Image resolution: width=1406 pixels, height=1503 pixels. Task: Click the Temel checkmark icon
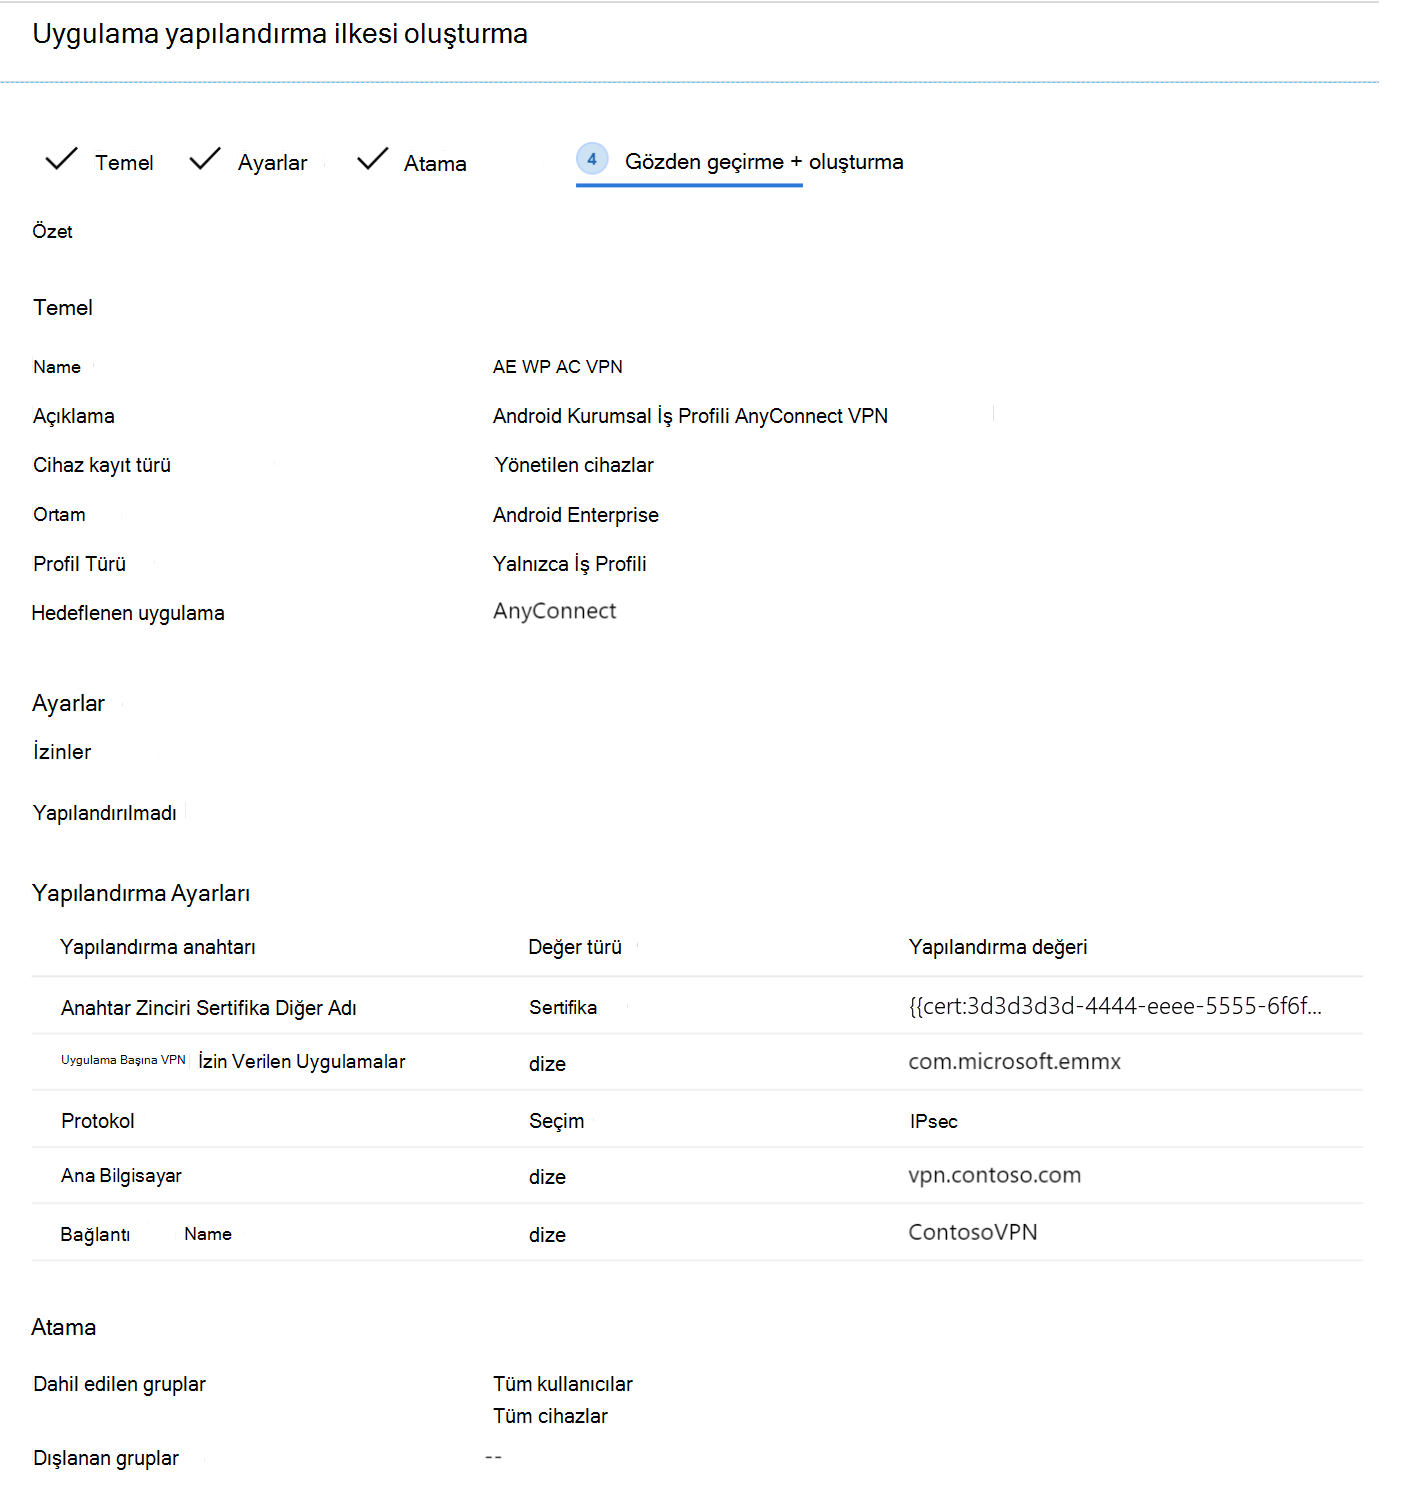(x=61, y=159)
